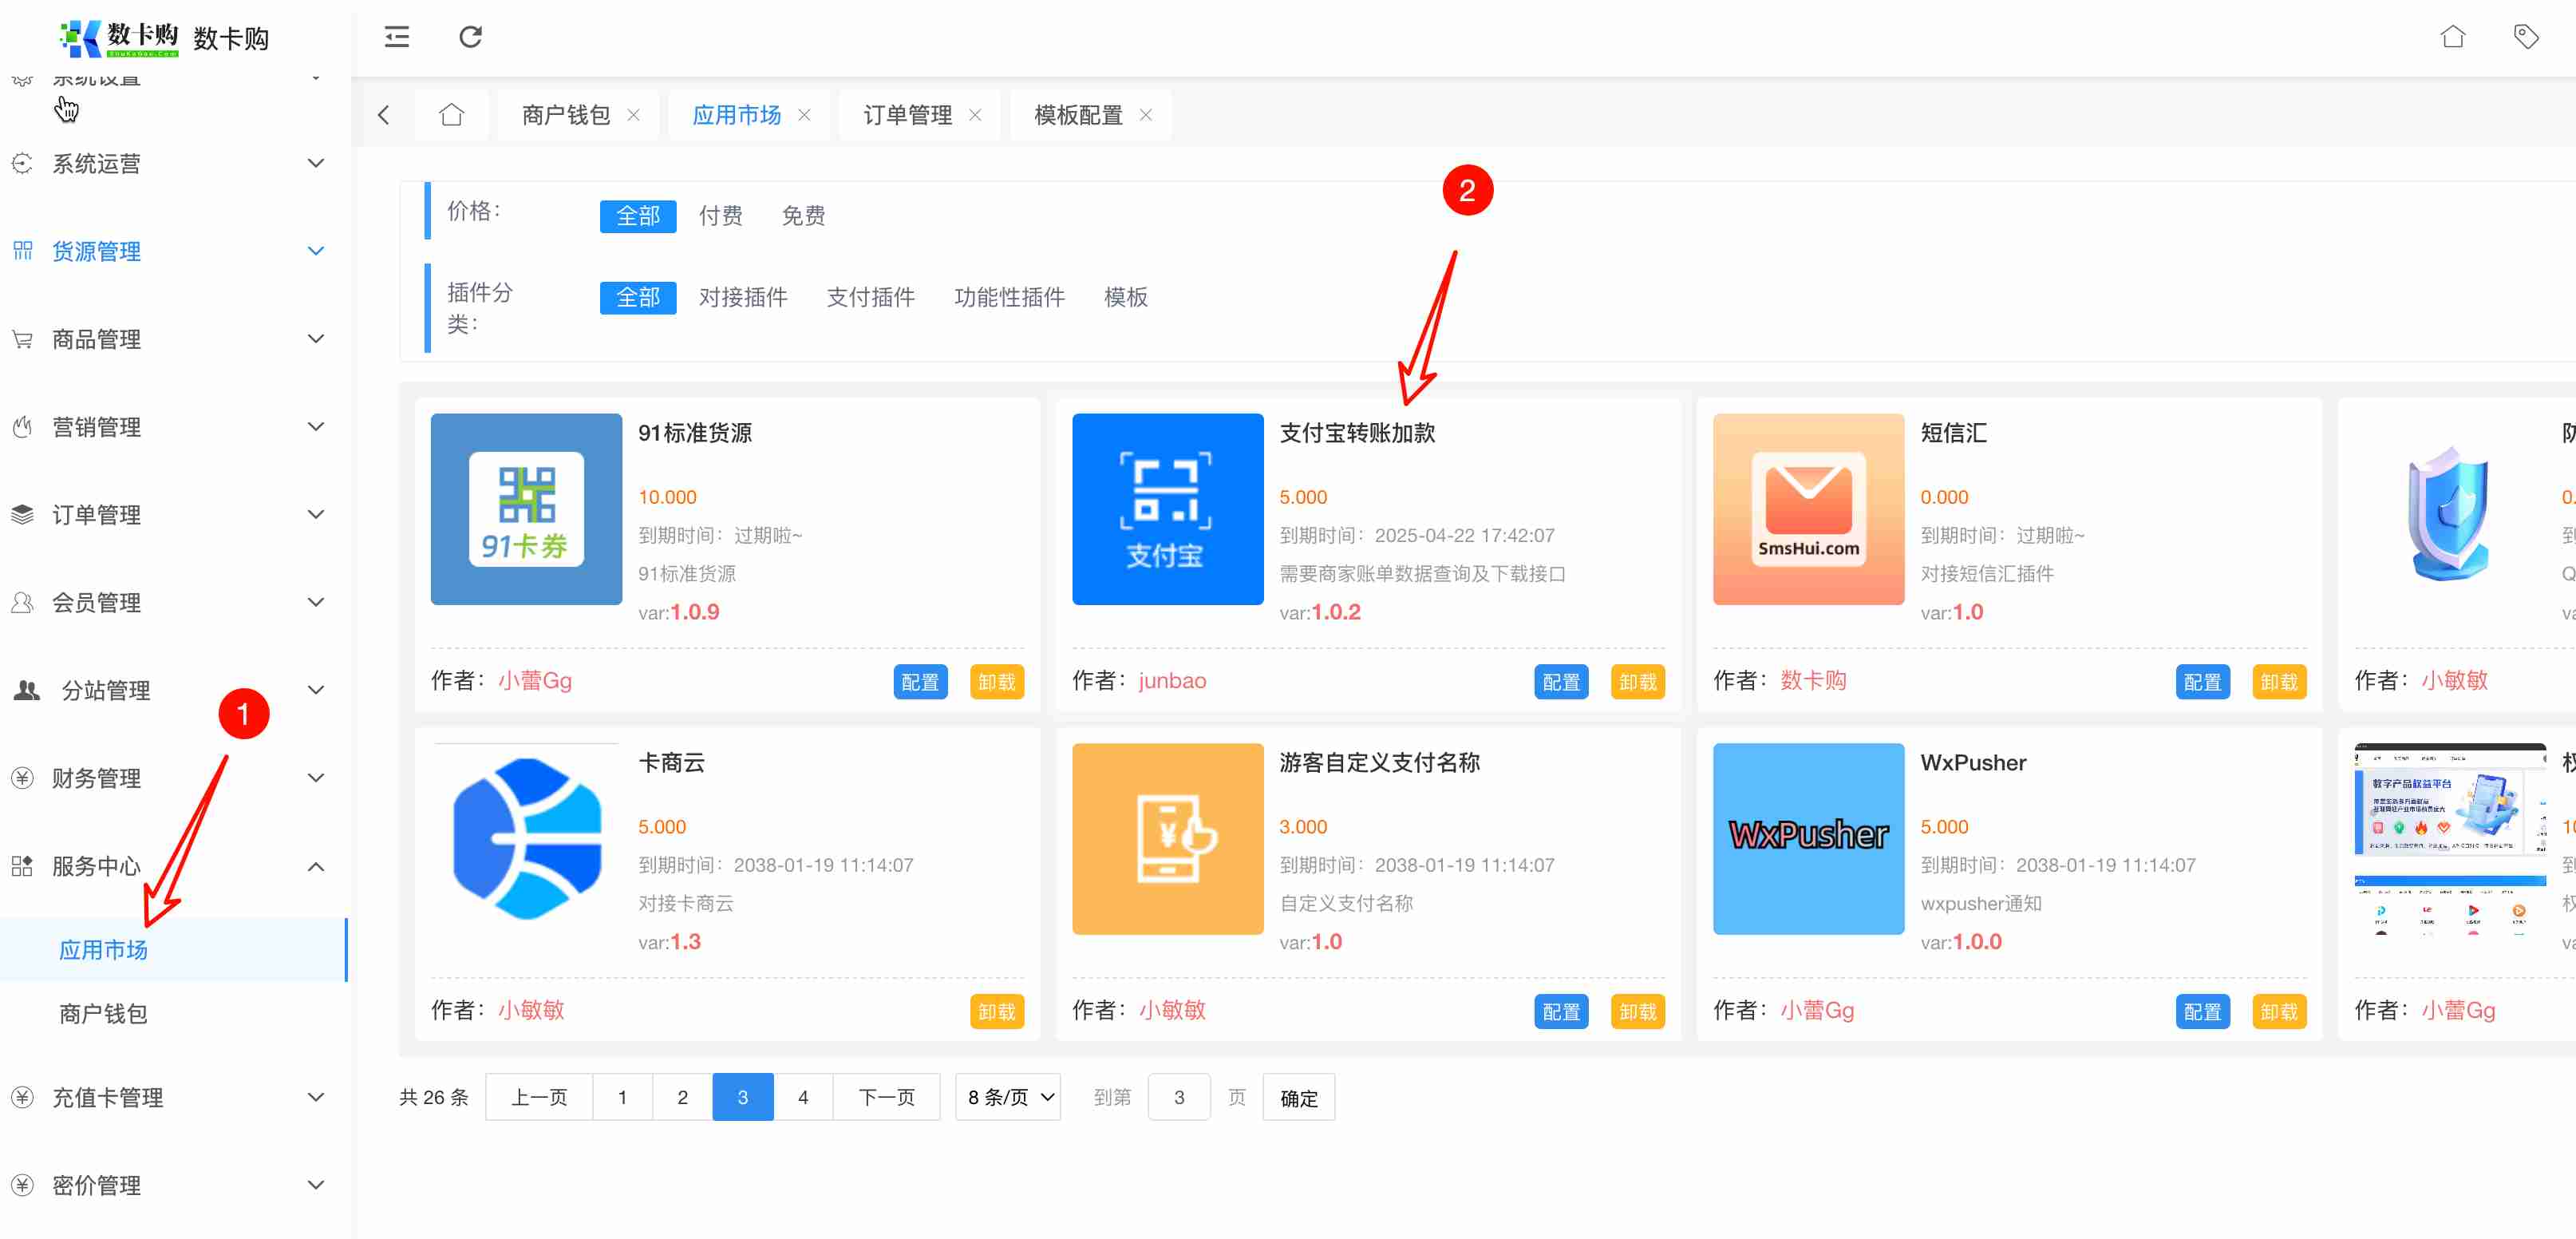The image size is (2576, 1239).
Task: Click the home icon in tab bar
Action: [x=452, y=115]
